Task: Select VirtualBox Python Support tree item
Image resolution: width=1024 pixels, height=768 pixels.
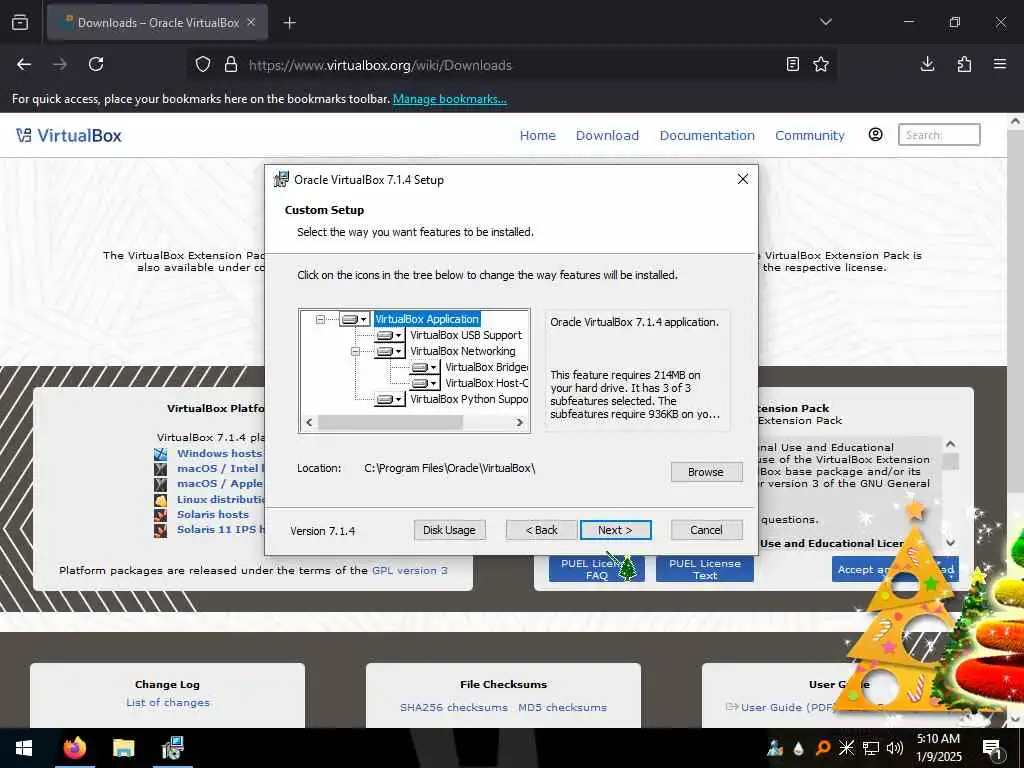Action: coord(468,399)
